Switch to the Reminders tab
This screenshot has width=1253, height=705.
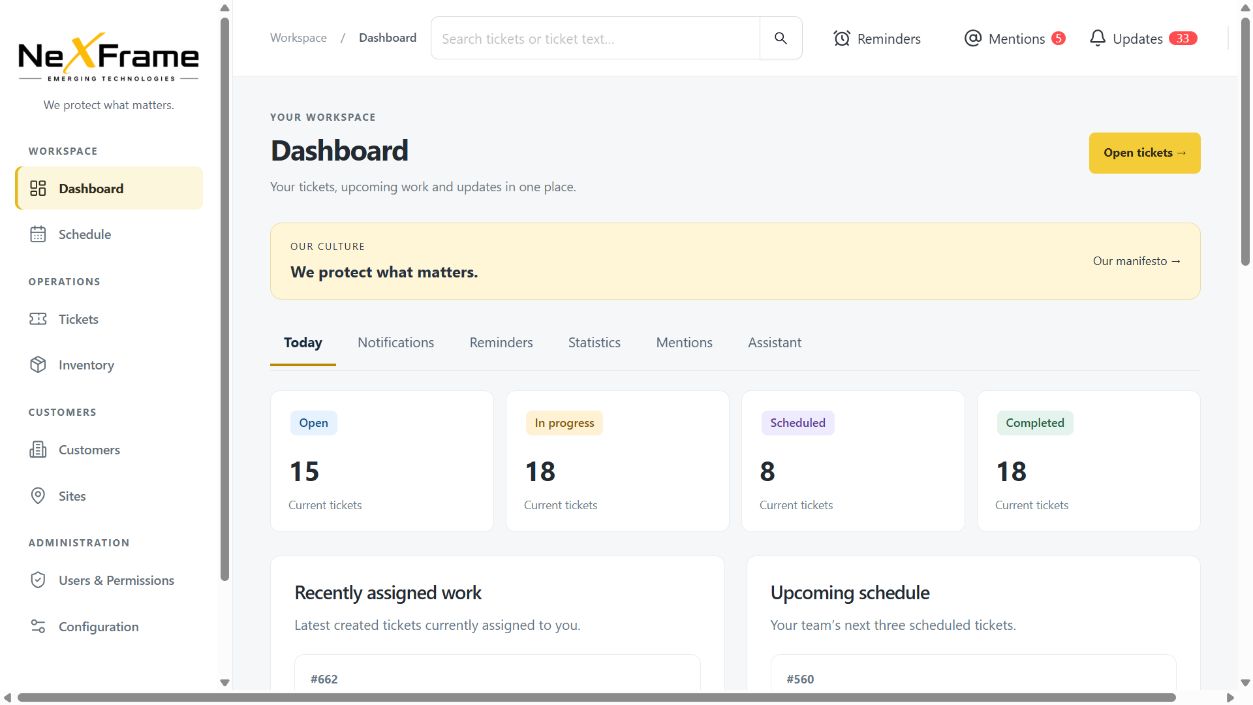(x=501, y=342)
